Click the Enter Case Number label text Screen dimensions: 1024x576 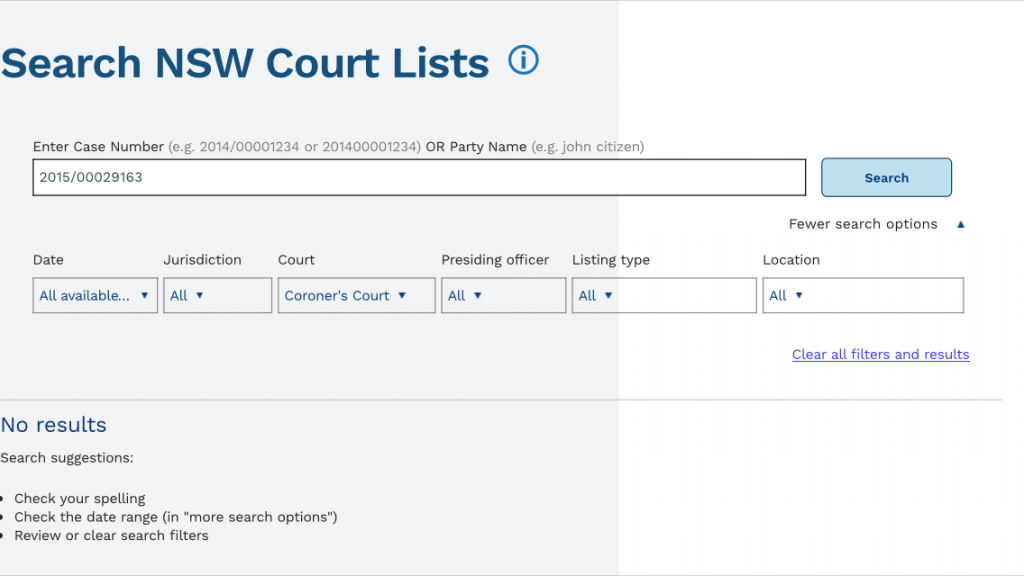pyautogui.click(x=98, y=147)
